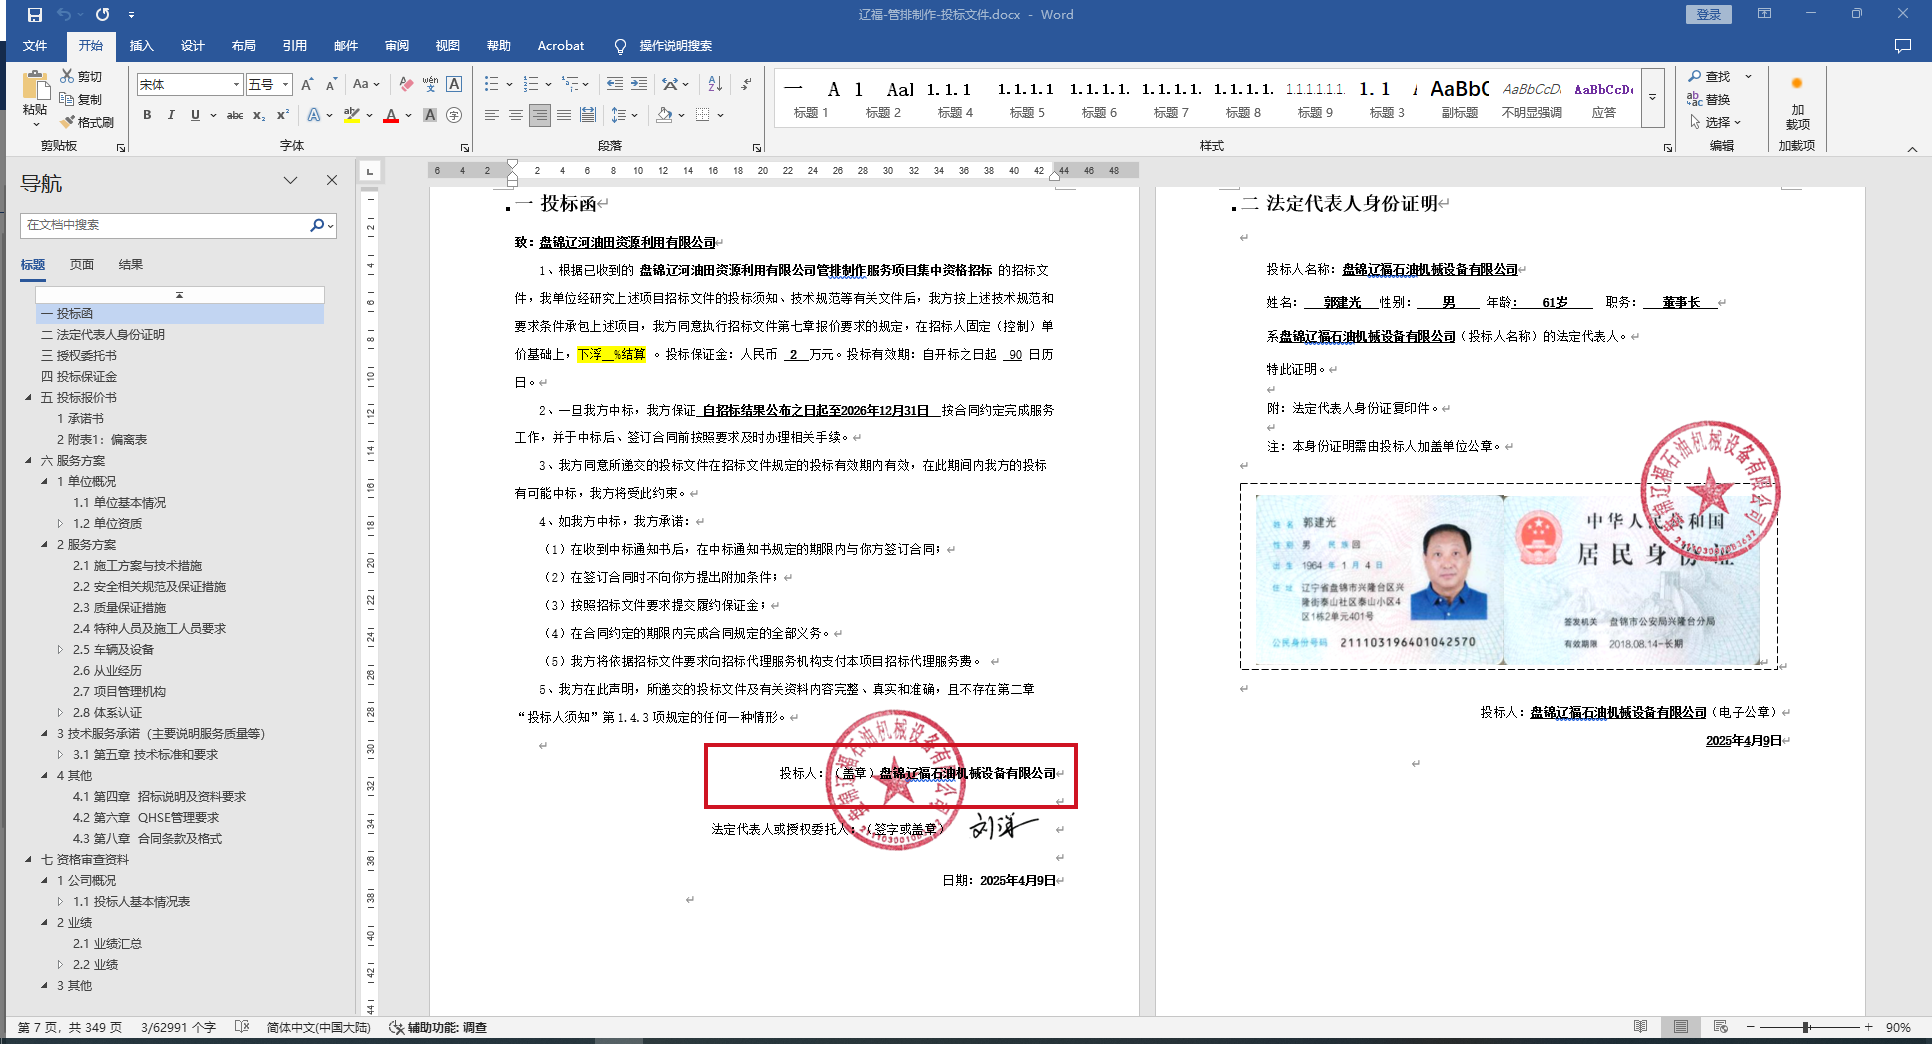
Task: Apply character shading
Action: 430,115
